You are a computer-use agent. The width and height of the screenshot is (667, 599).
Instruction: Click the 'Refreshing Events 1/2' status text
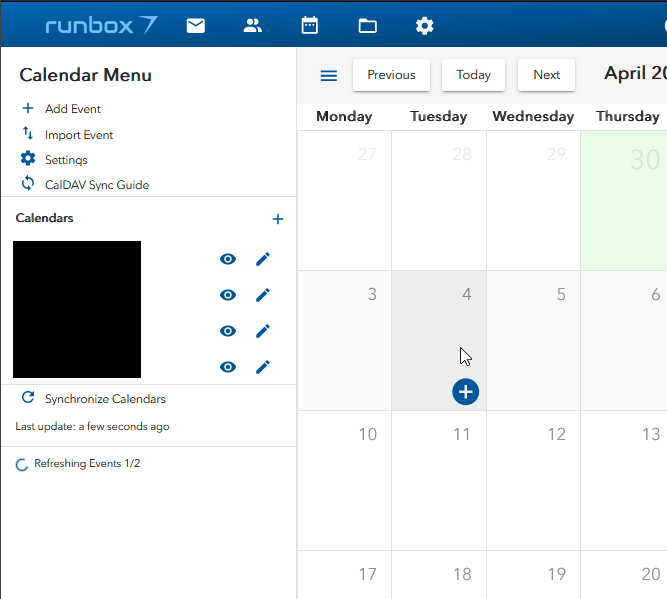click(87, 463)
